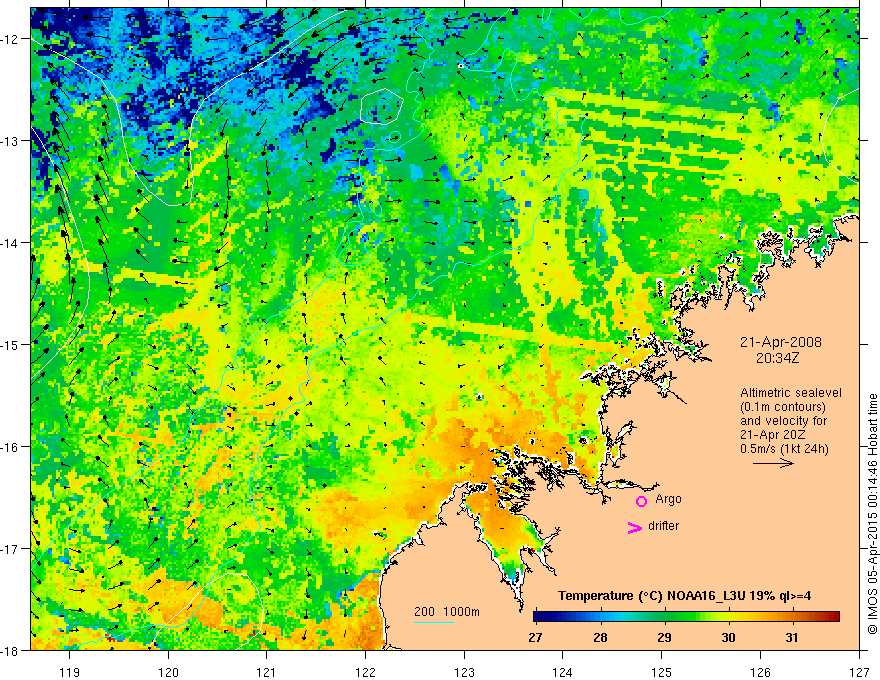Screen dimensions: 880x680
Task: Click the colorbar tick label '31'
Action: [x=792, y=638]
